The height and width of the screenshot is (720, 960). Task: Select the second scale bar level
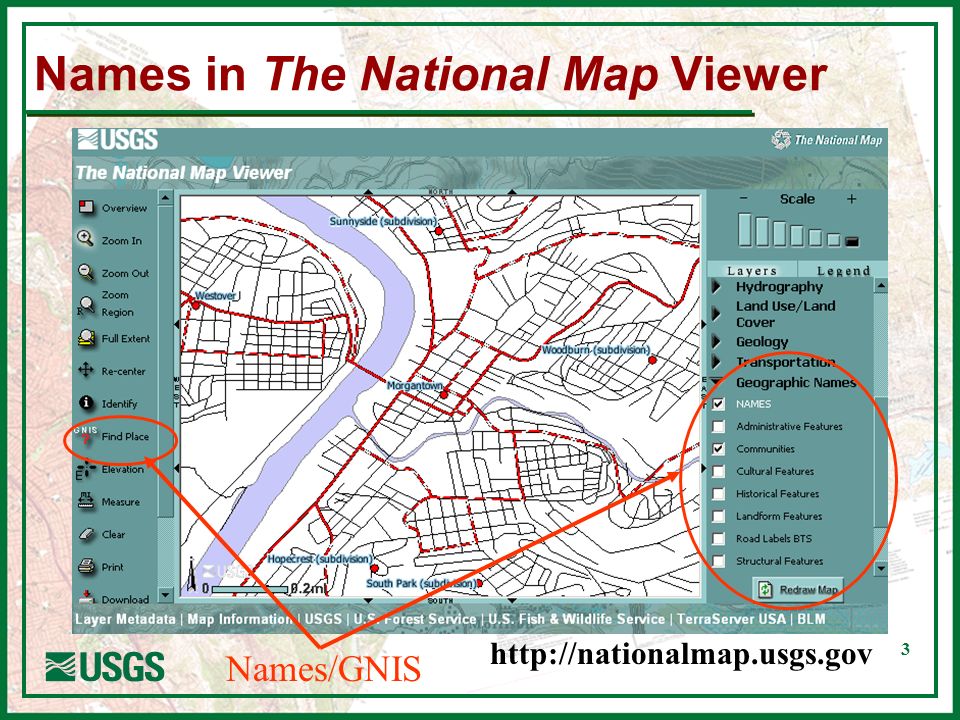pyautogui.click(x=762, y=231)
